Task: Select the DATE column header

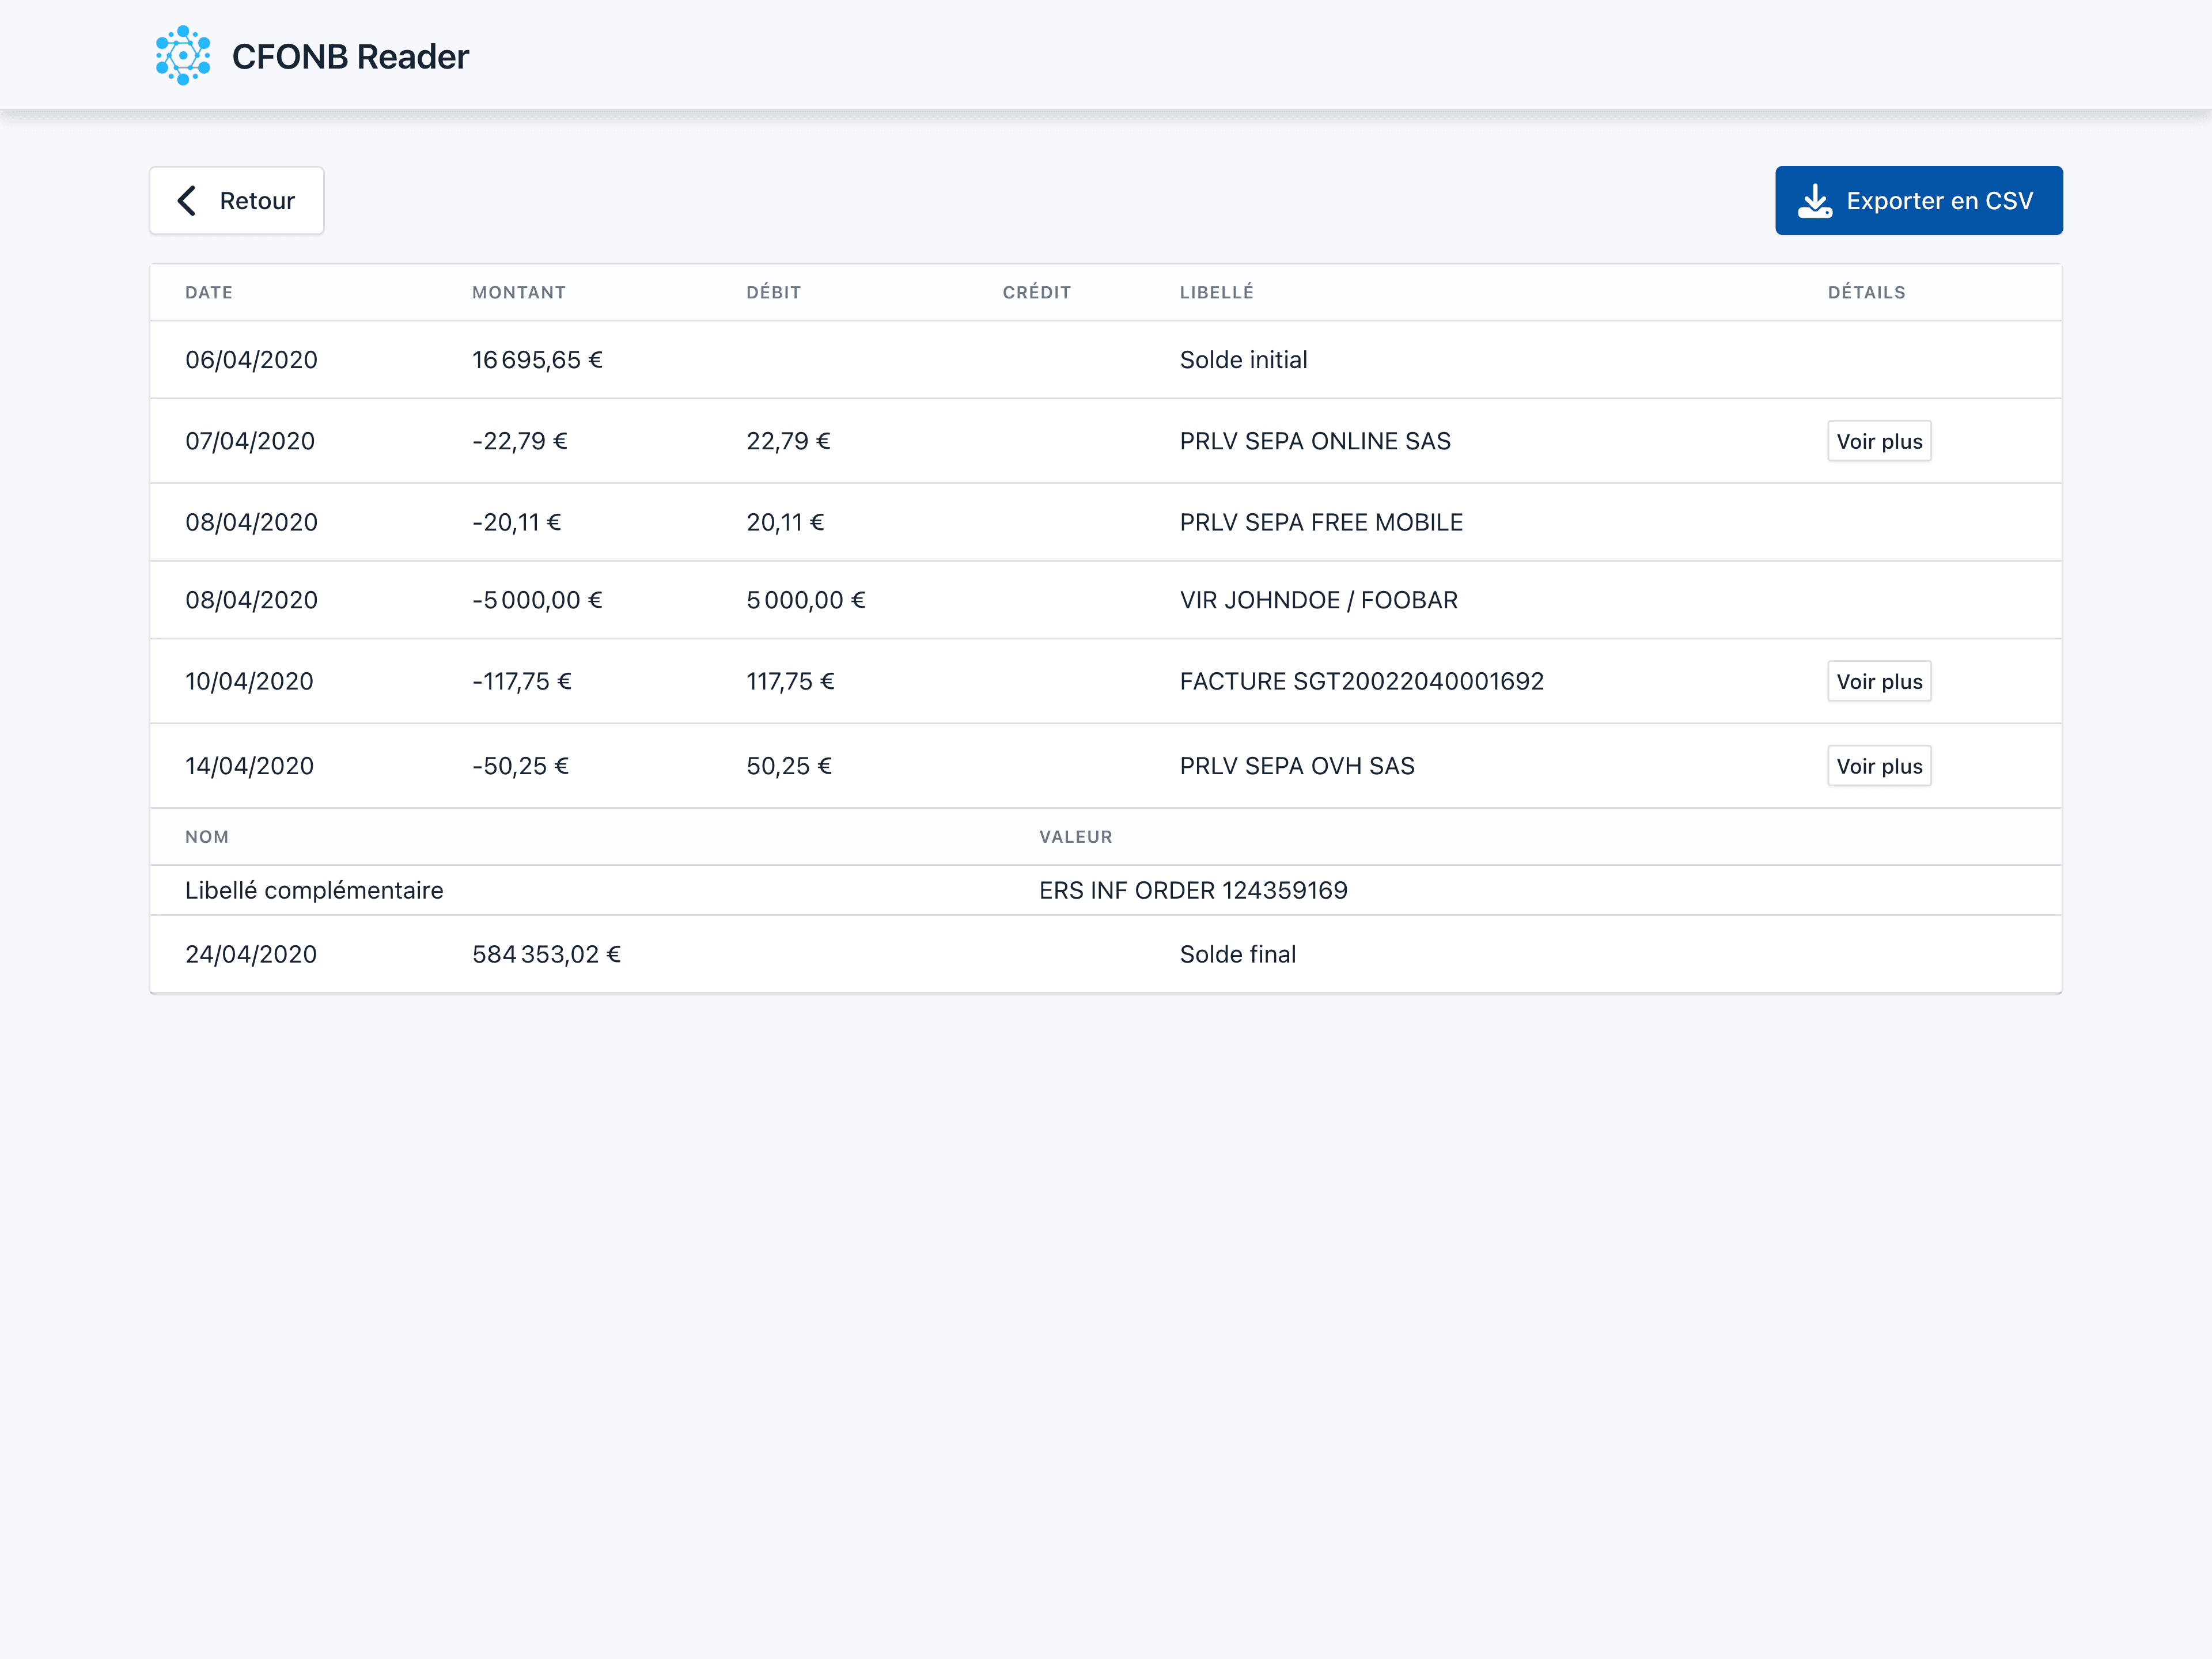Action: click(208, 292)
